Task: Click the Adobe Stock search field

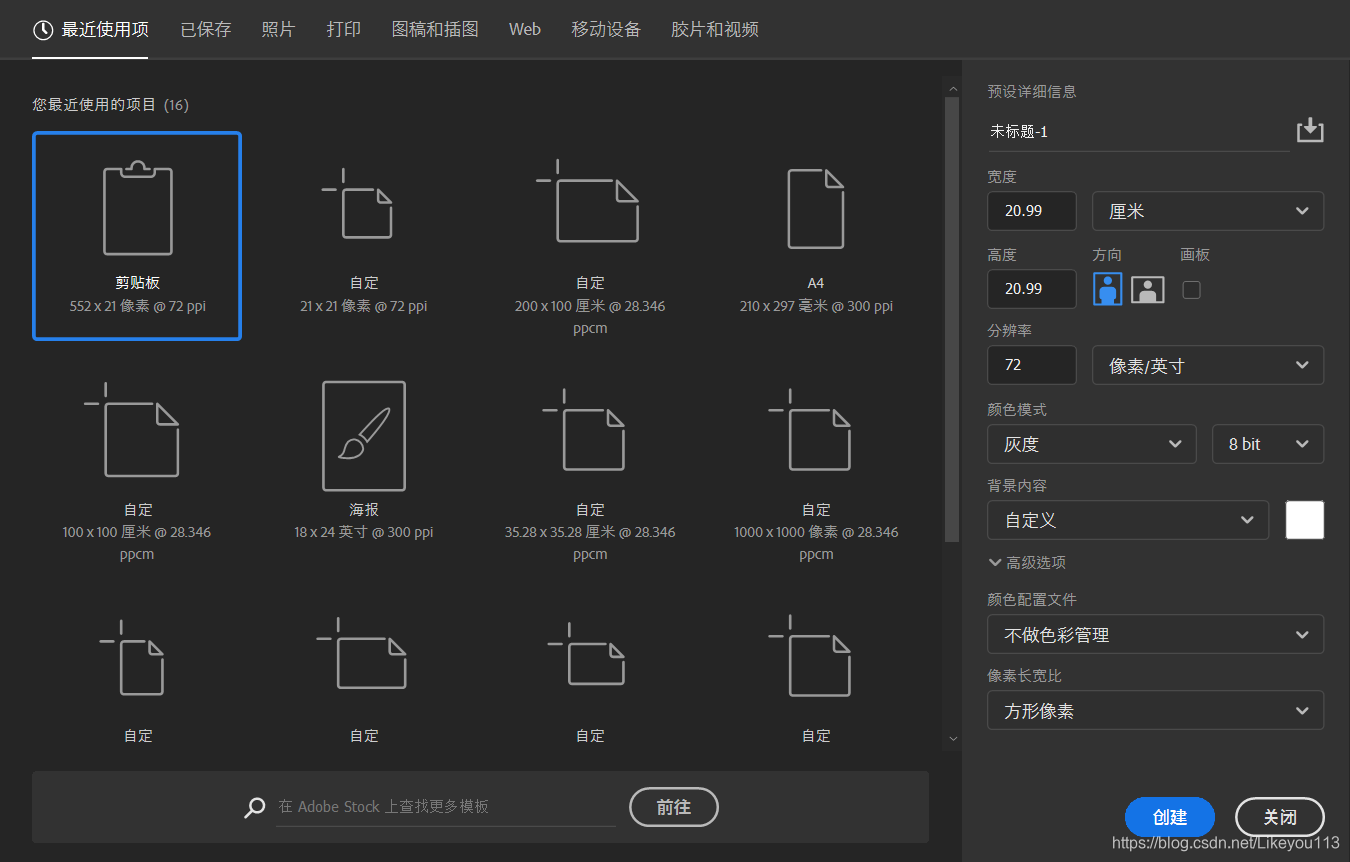Action: tap(446, 807)
